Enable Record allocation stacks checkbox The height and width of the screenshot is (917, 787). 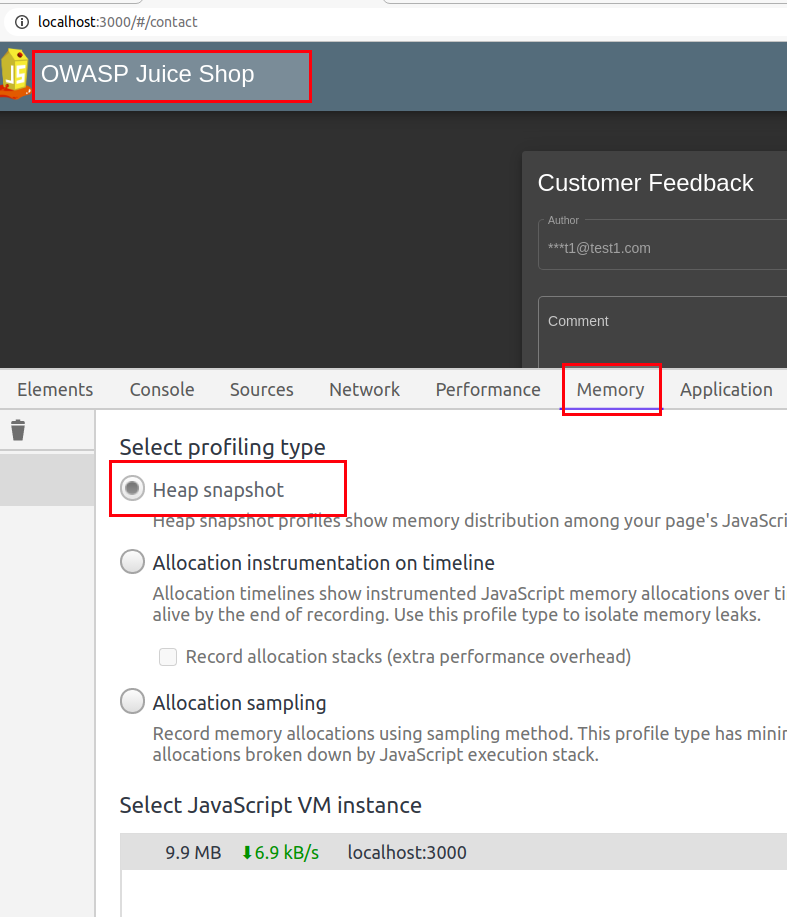tap(168, 657)
